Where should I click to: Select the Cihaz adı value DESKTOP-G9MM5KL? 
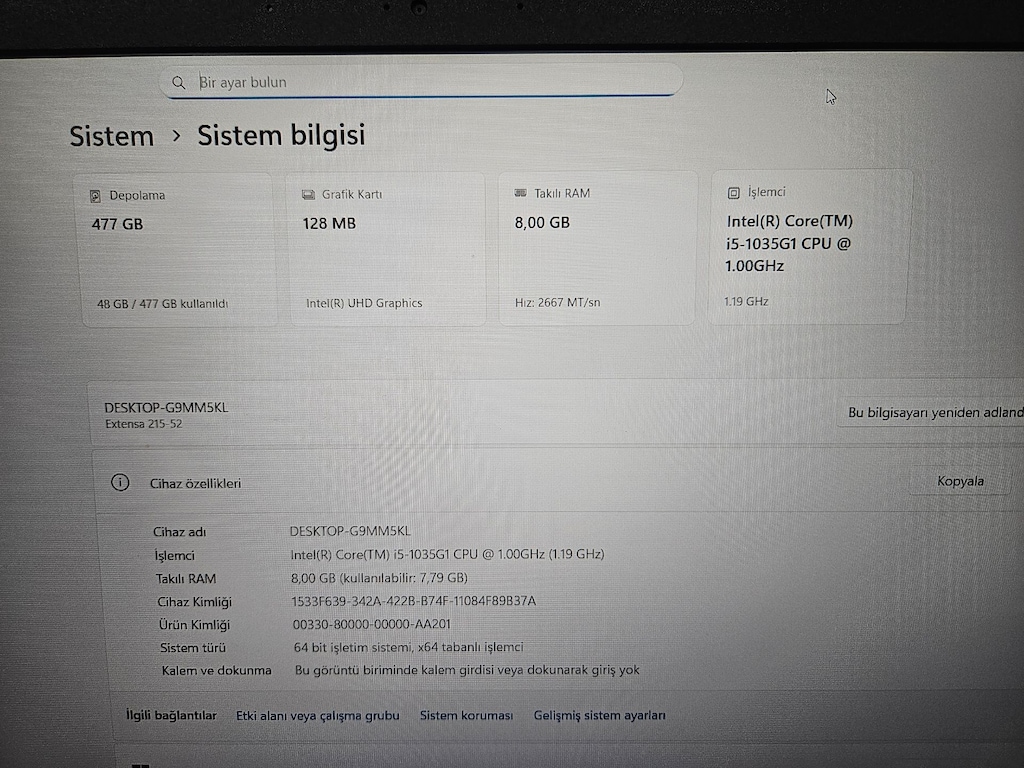point(350,531)
